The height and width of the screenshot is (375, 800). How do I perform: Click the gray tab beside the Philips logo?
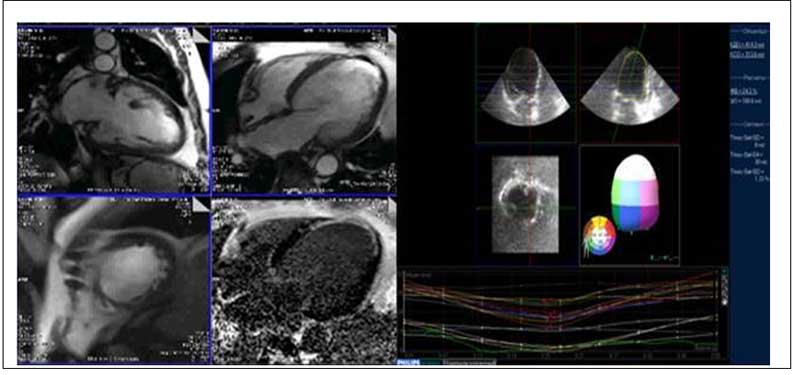click(x=469, y=363)
